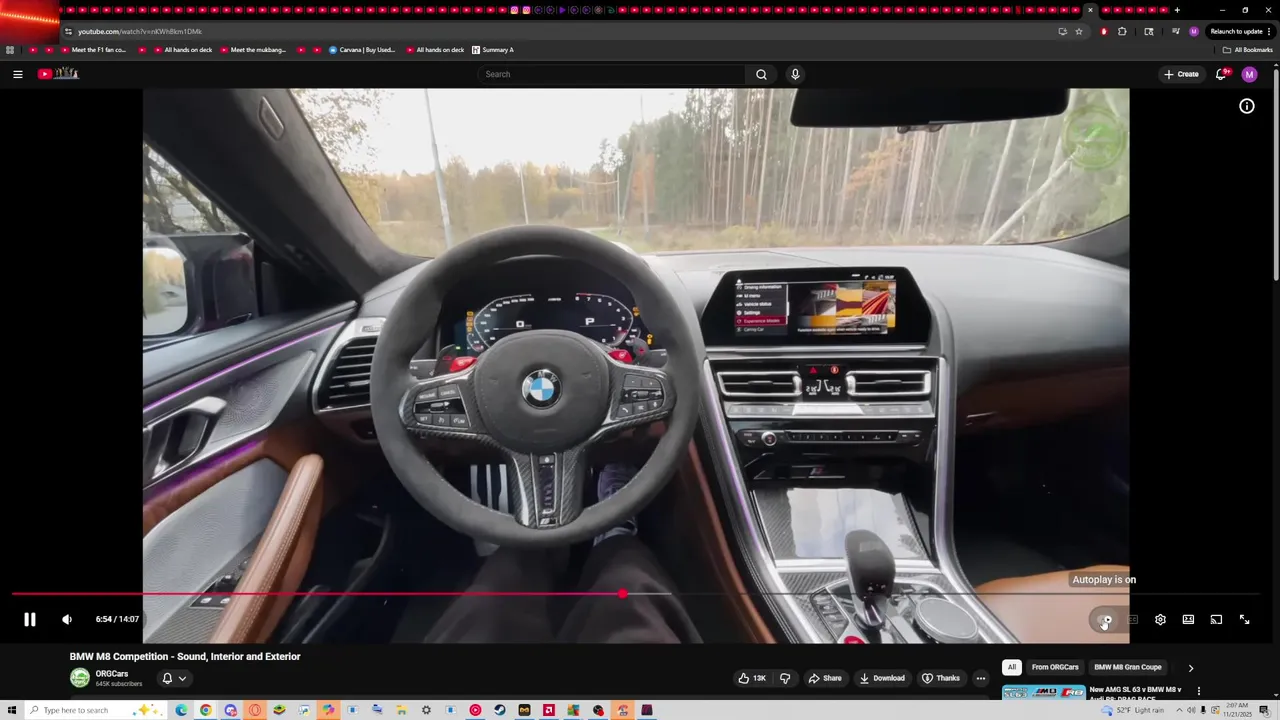The height and width of the screenshot is (720, 1280).
Task: Click the red seek bar scrubber handle
Action: tap(623, 594)
